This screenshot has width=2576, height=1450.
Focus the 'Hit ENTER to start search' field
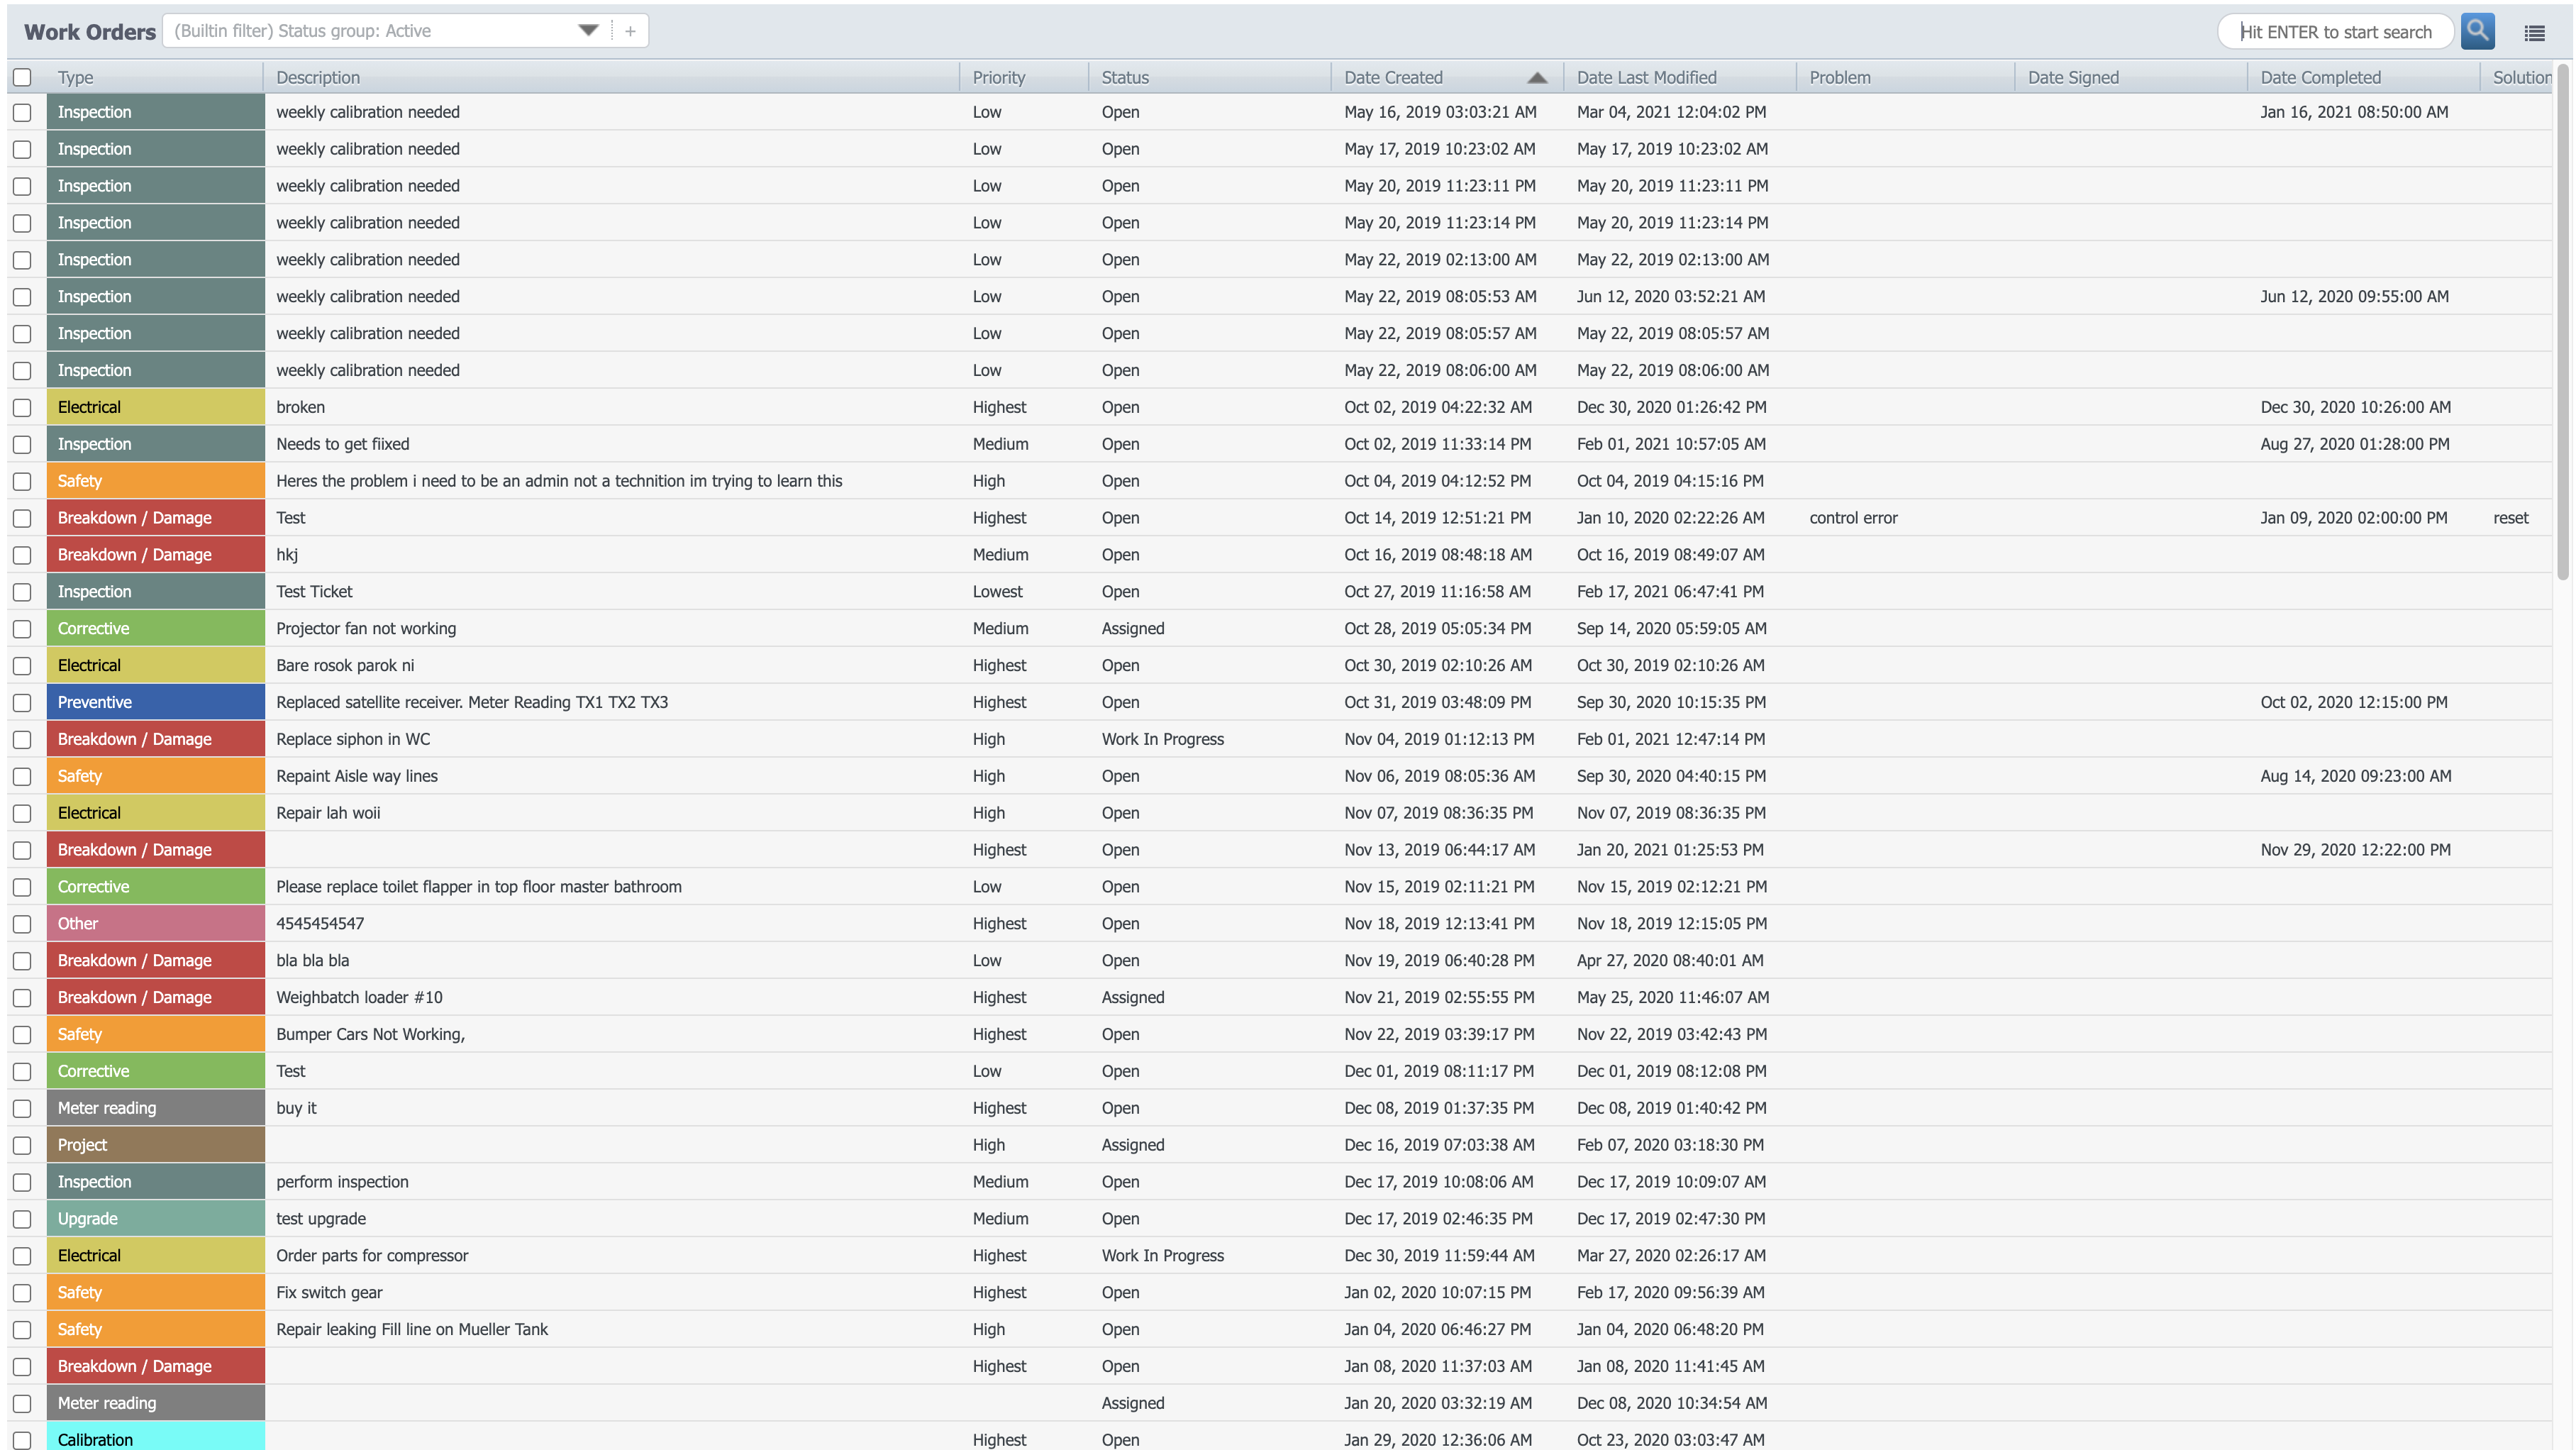pyautogui.click(x=2334, y=32)
